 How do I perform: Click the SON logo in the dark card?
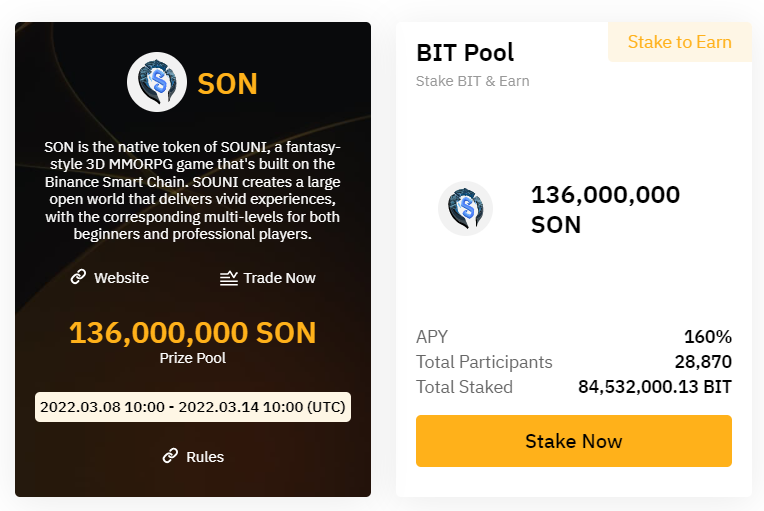(157, 82)
